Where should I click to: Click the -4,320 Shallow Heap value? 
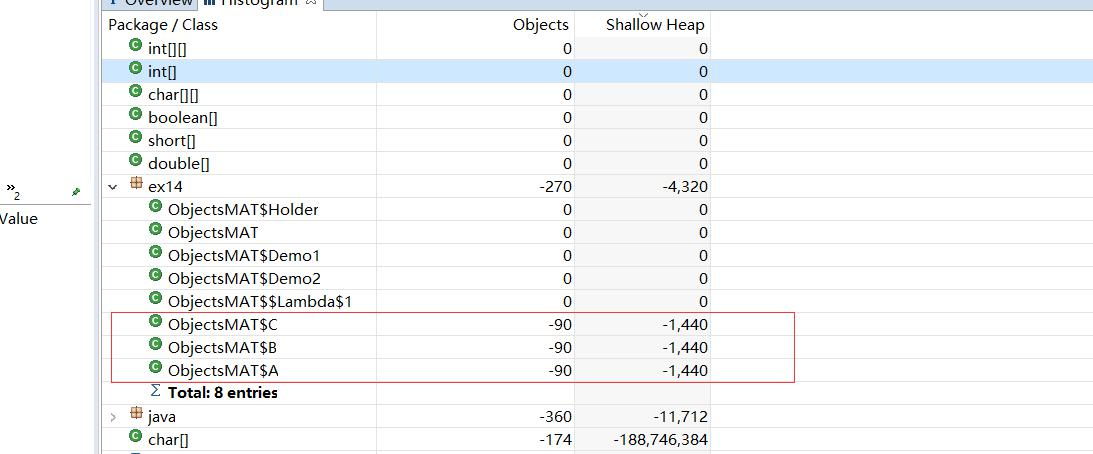tap(685, 187)
